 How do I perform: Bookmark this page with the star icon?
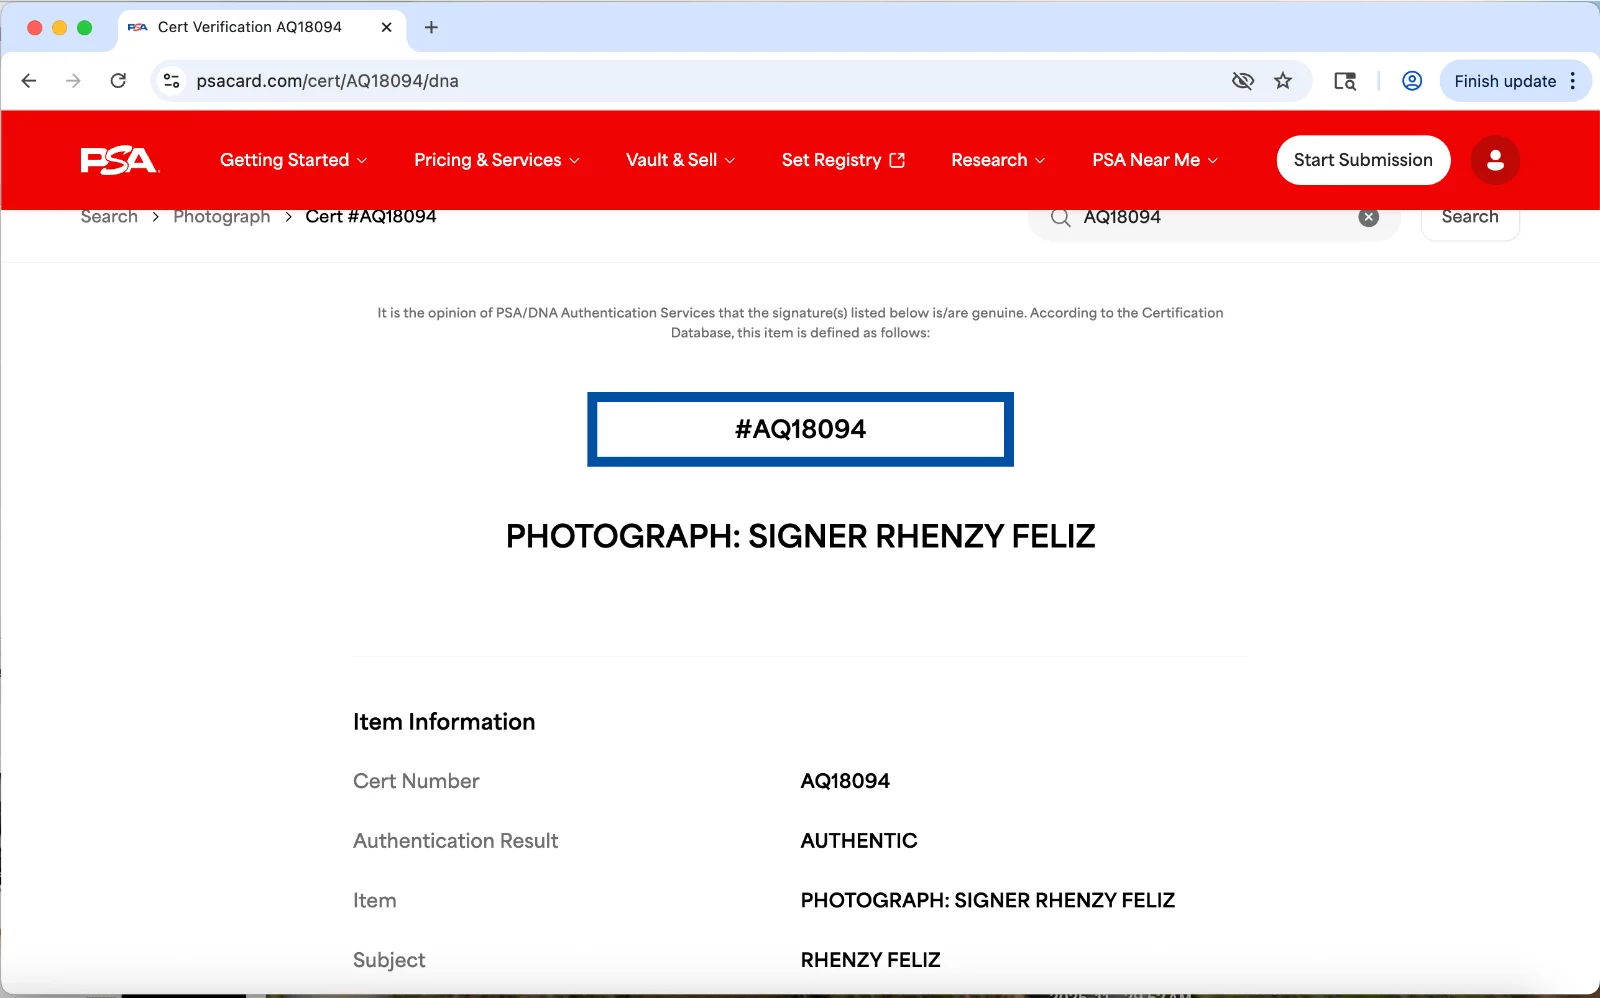point(1283,81)
